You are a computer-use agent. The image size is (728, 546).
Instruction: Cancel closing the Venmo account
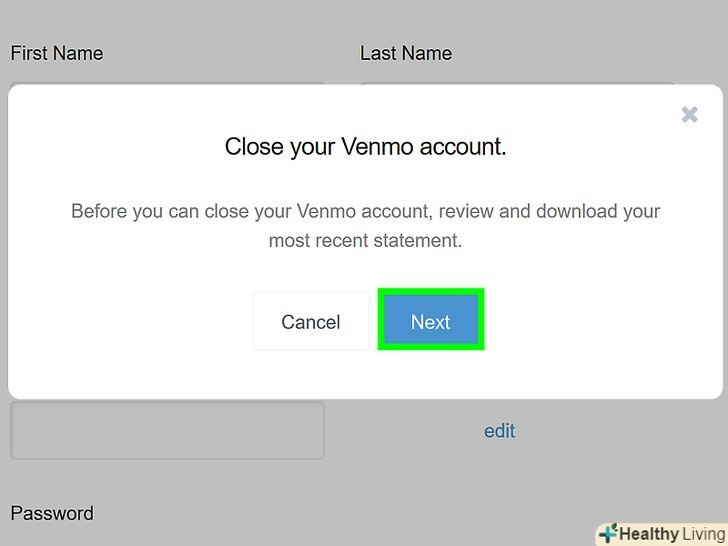(311, 322)
